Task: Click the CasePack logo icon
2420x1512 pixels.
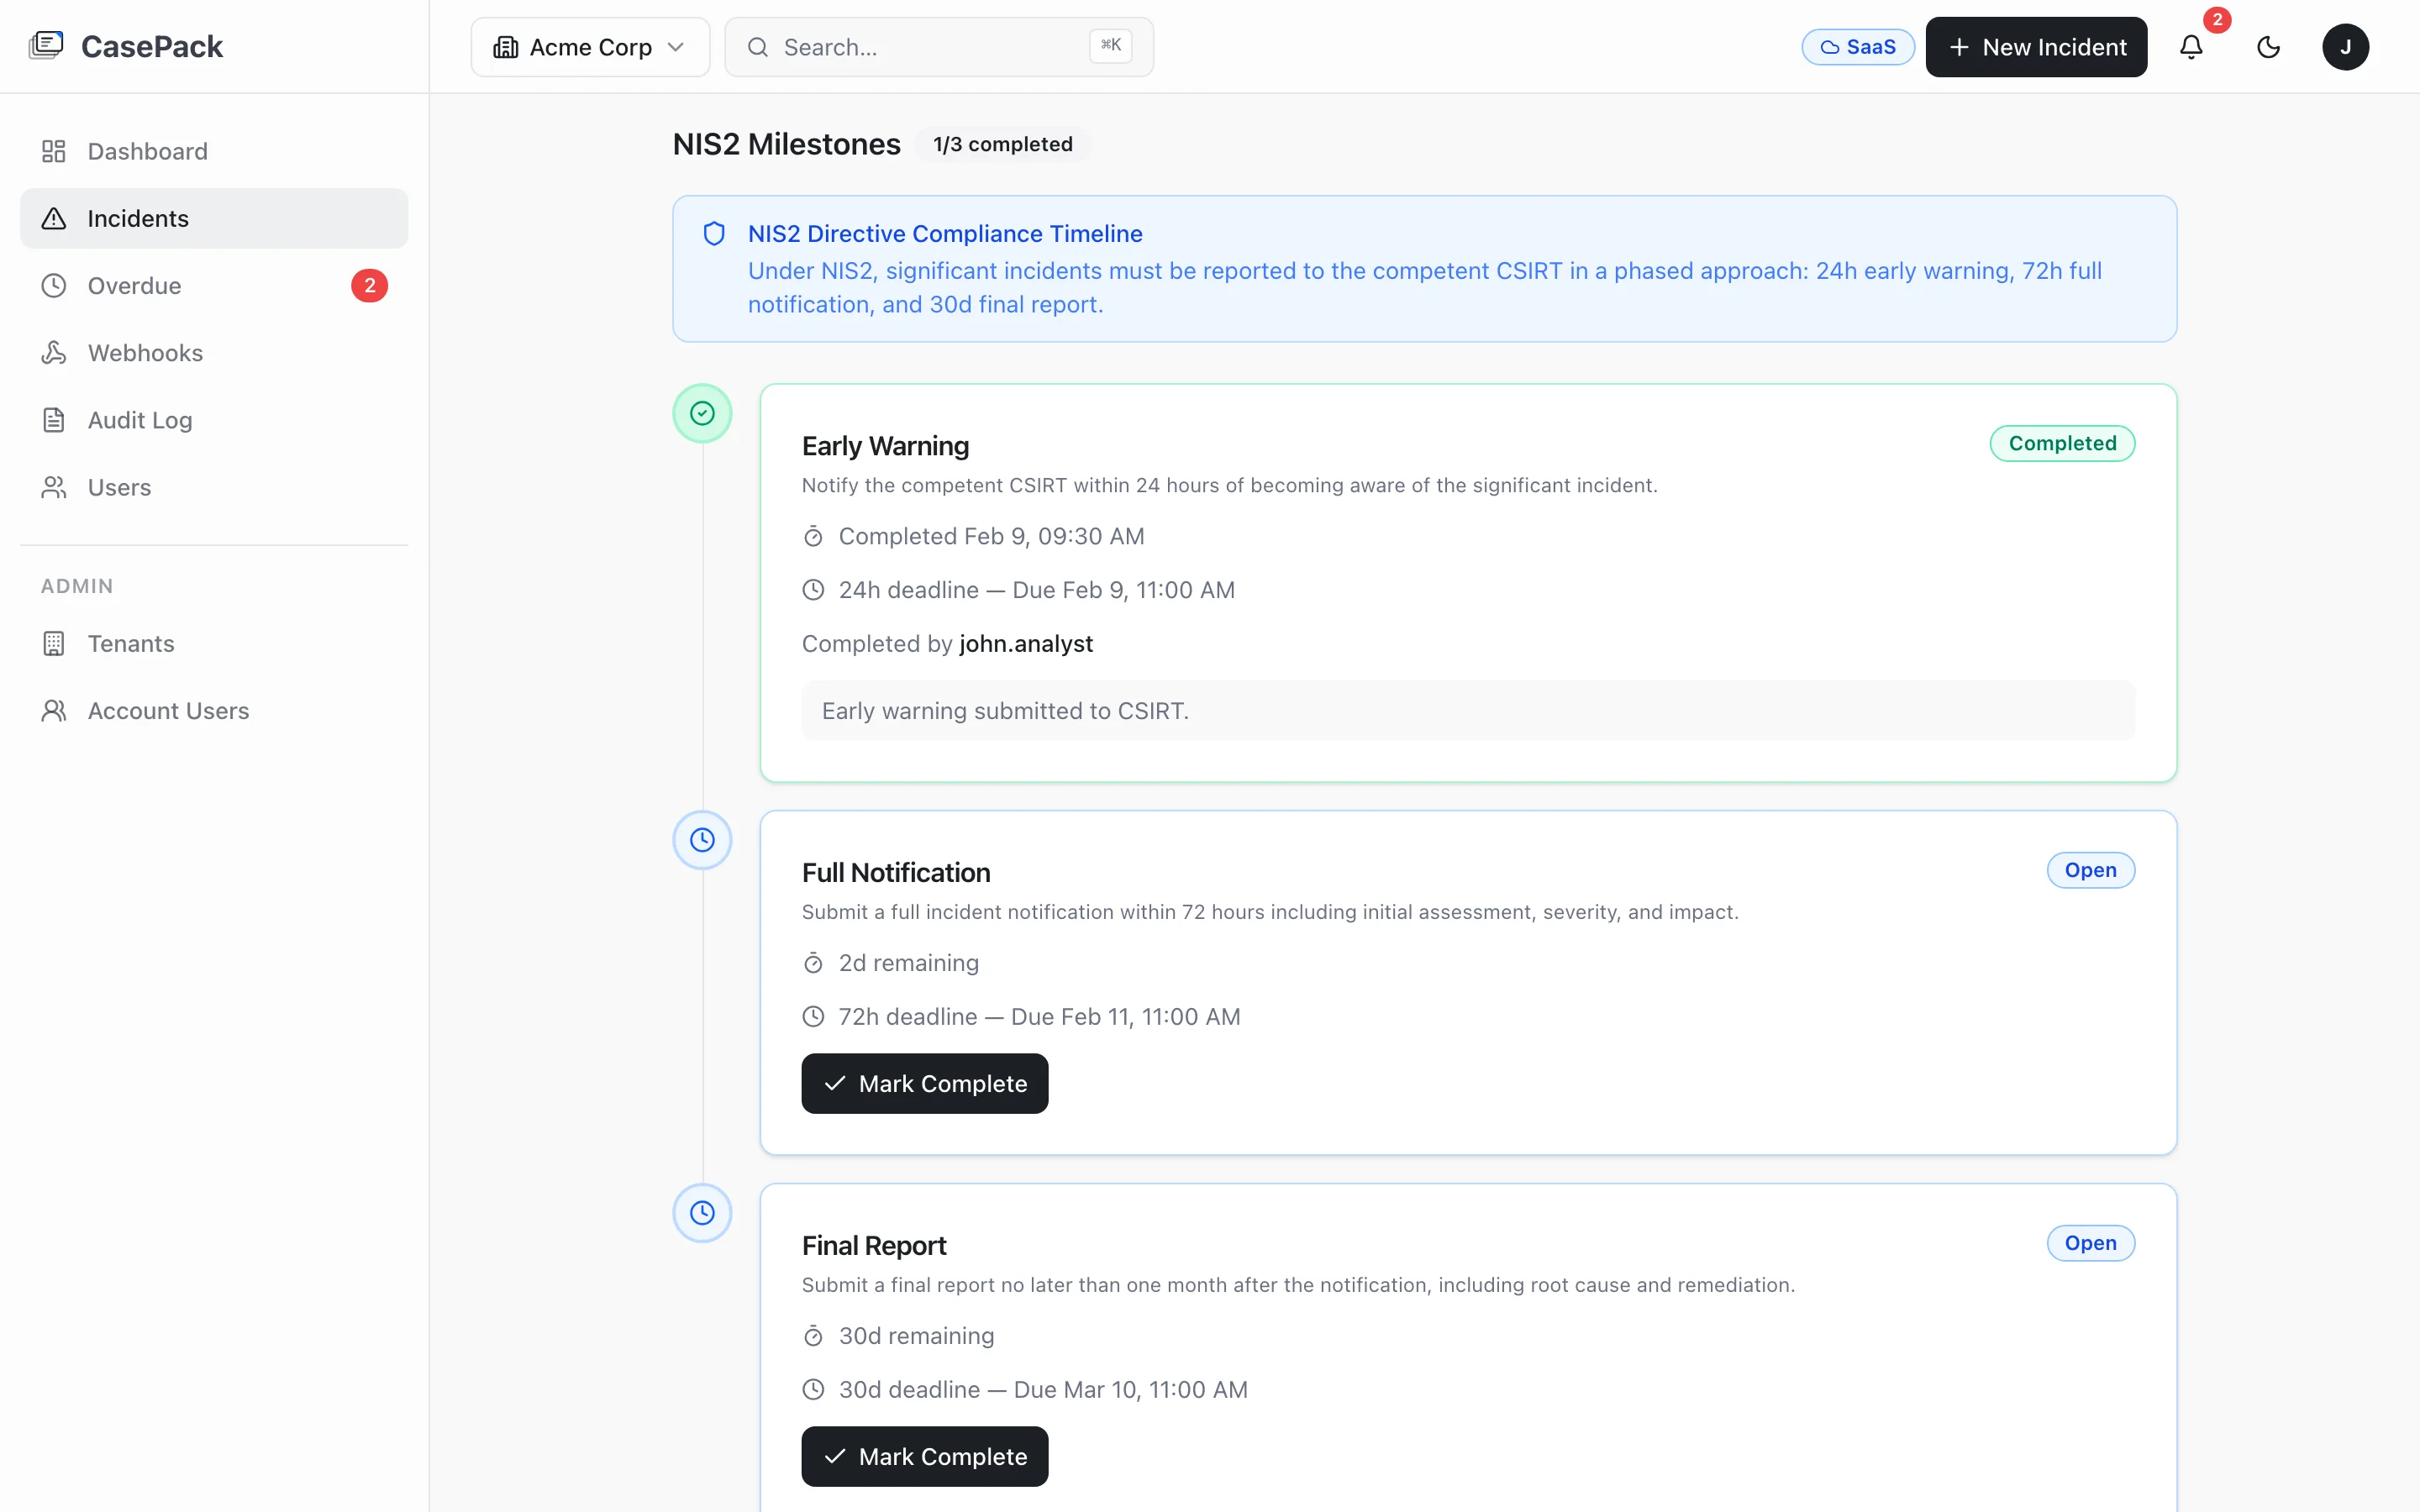Action: click(46, 46)
